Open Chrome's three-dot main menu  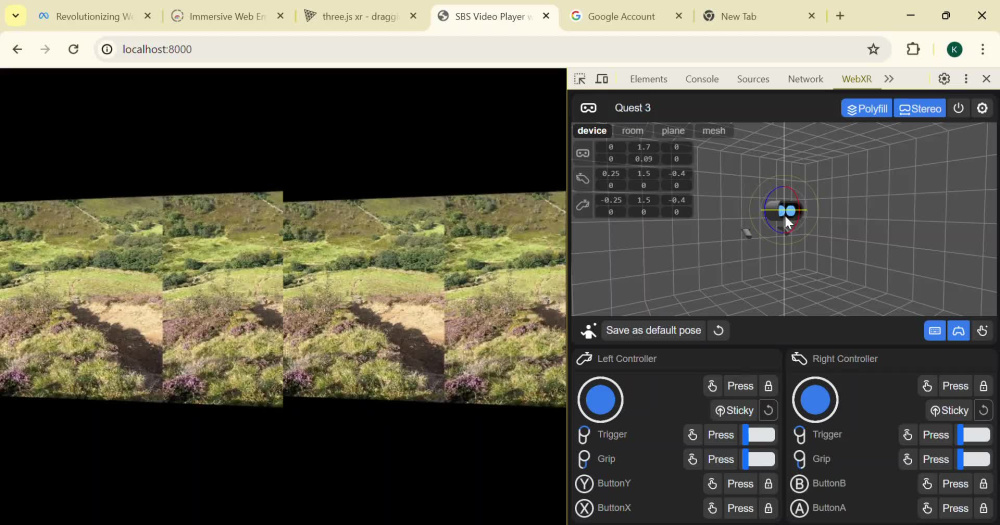(983, 49)
